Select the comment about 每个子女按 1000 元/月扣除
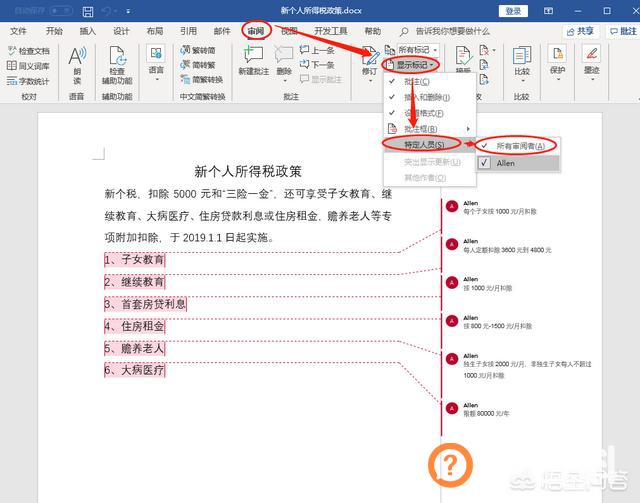The image size is (640, 503). [x=500, y=211]
